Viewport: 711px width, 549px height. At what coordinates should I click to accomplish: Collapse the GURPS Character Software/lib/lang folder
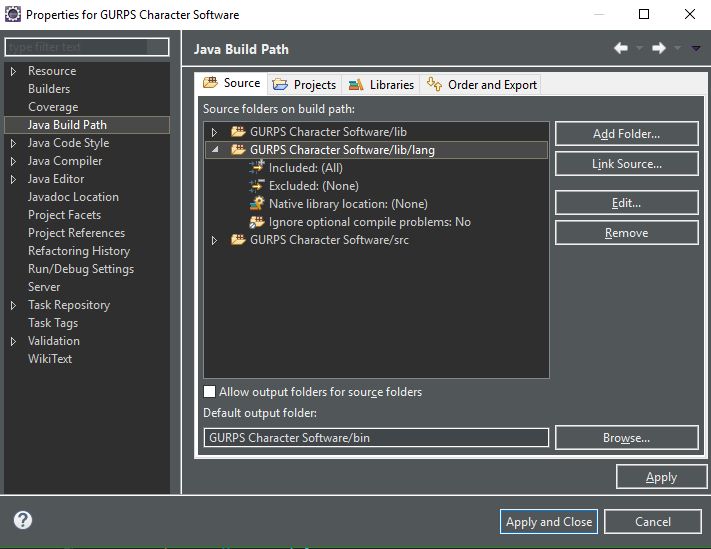(215, 149)
